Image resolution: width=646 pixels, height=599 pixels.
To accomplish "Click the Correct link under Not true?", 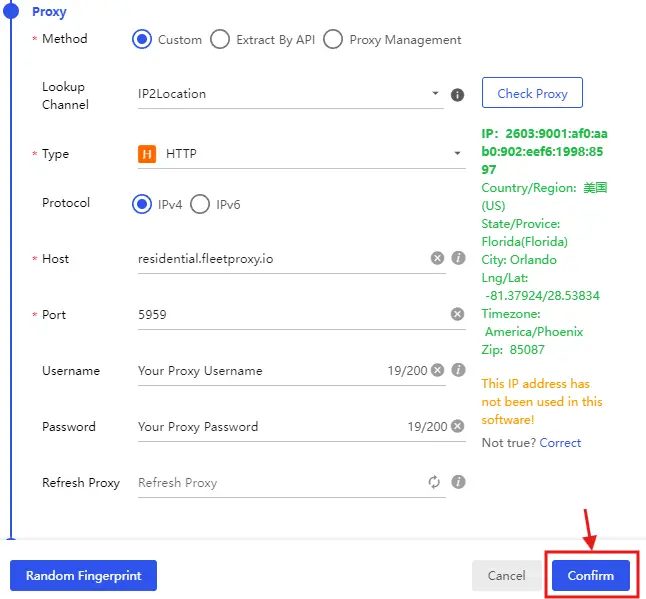I will point(560,442).
